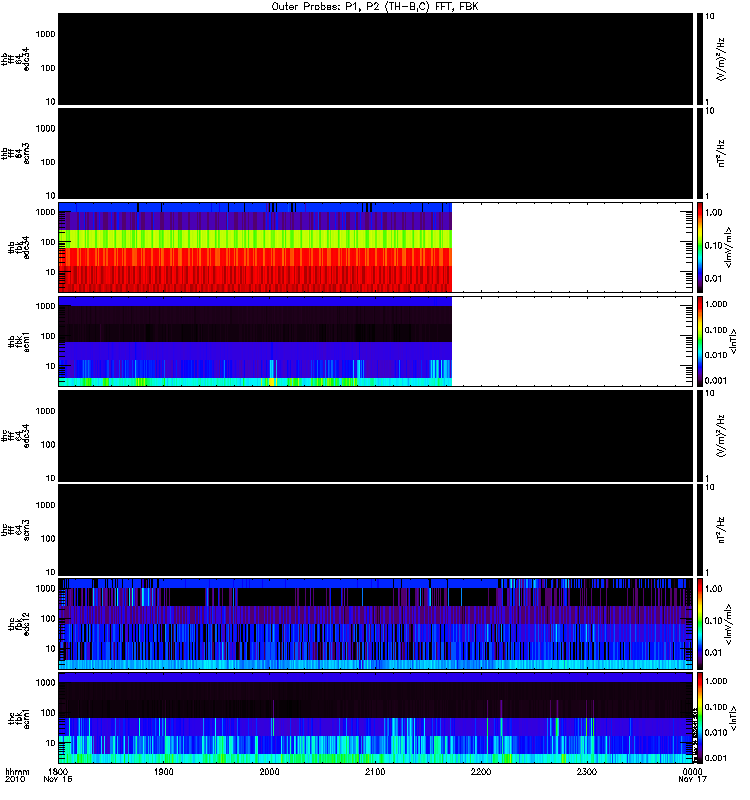The height and width of the screenshot is (800, 750).
Task: Click the "1000" frequency tick of thc fbk scm1
Action: 45,683
